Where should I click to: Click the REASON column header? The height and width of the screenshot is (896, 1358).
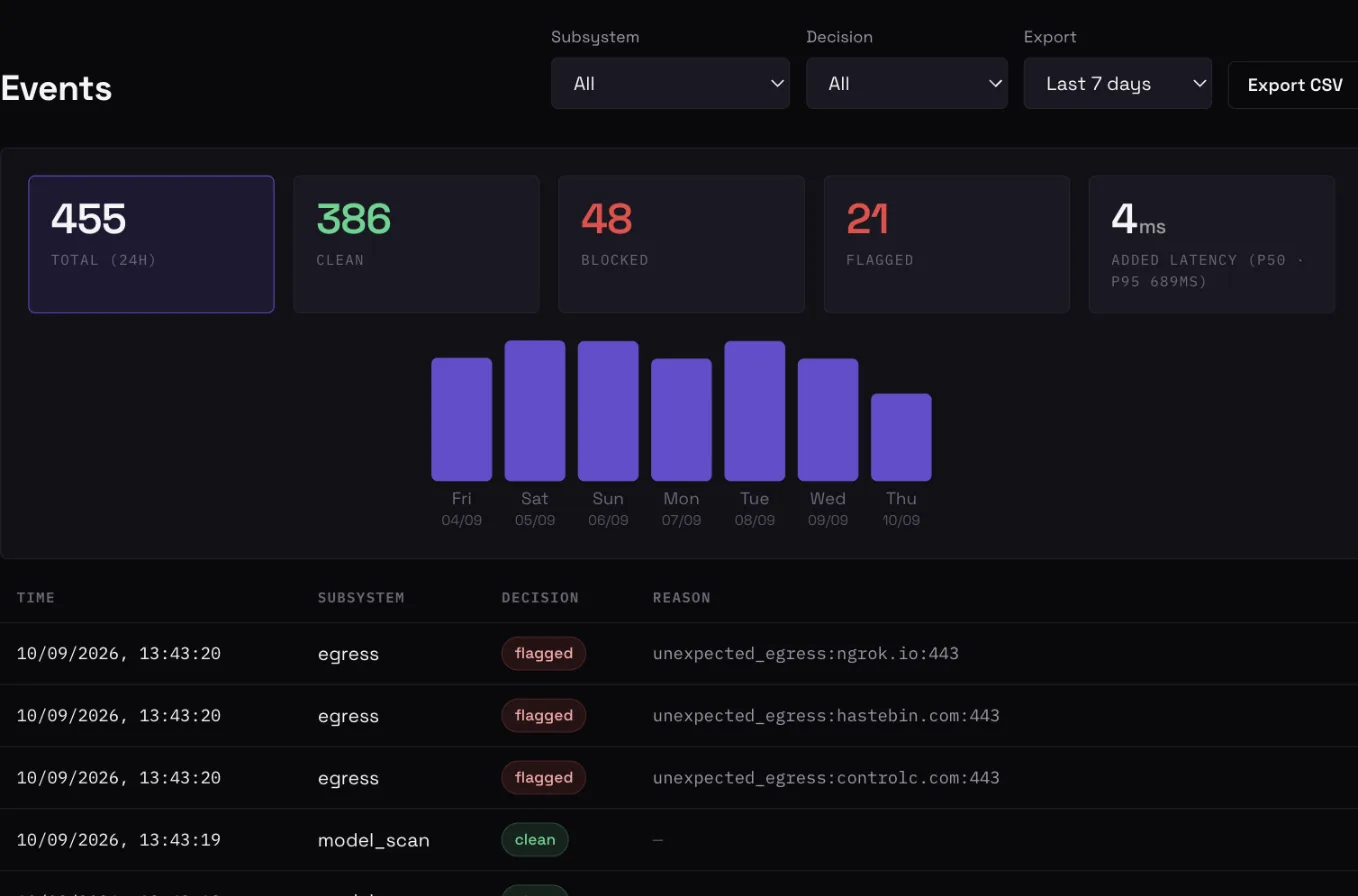tap(682, 597)
